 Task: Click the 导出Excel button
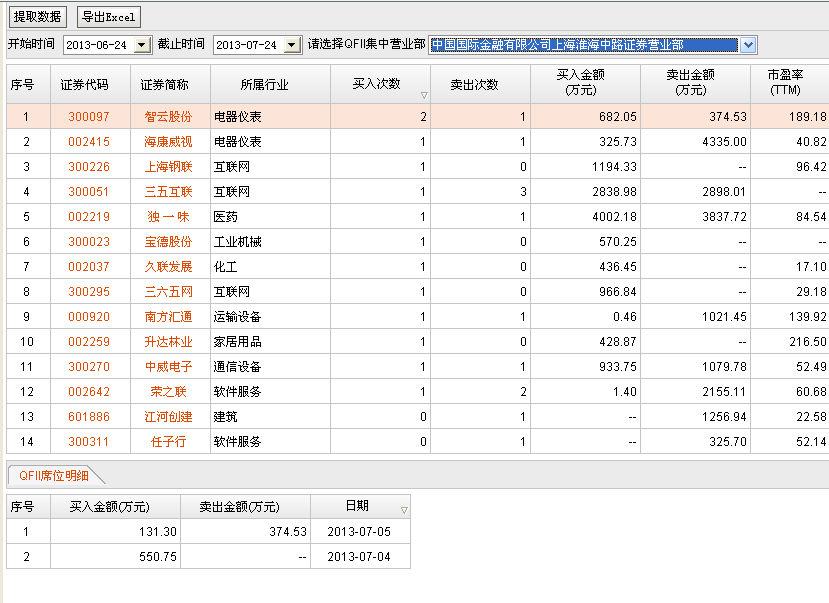(x=110, y=17)
